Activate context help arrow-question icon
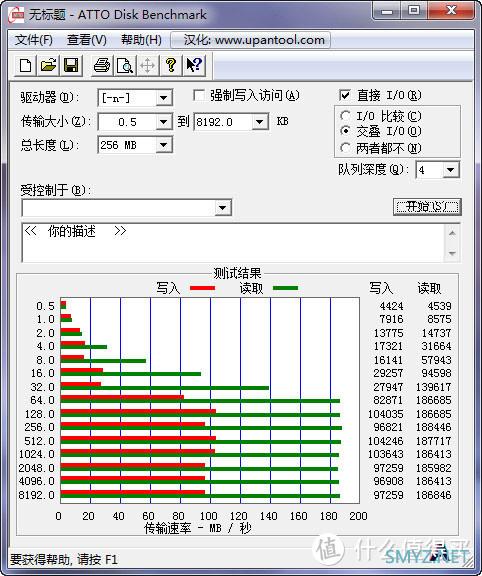 194,66
